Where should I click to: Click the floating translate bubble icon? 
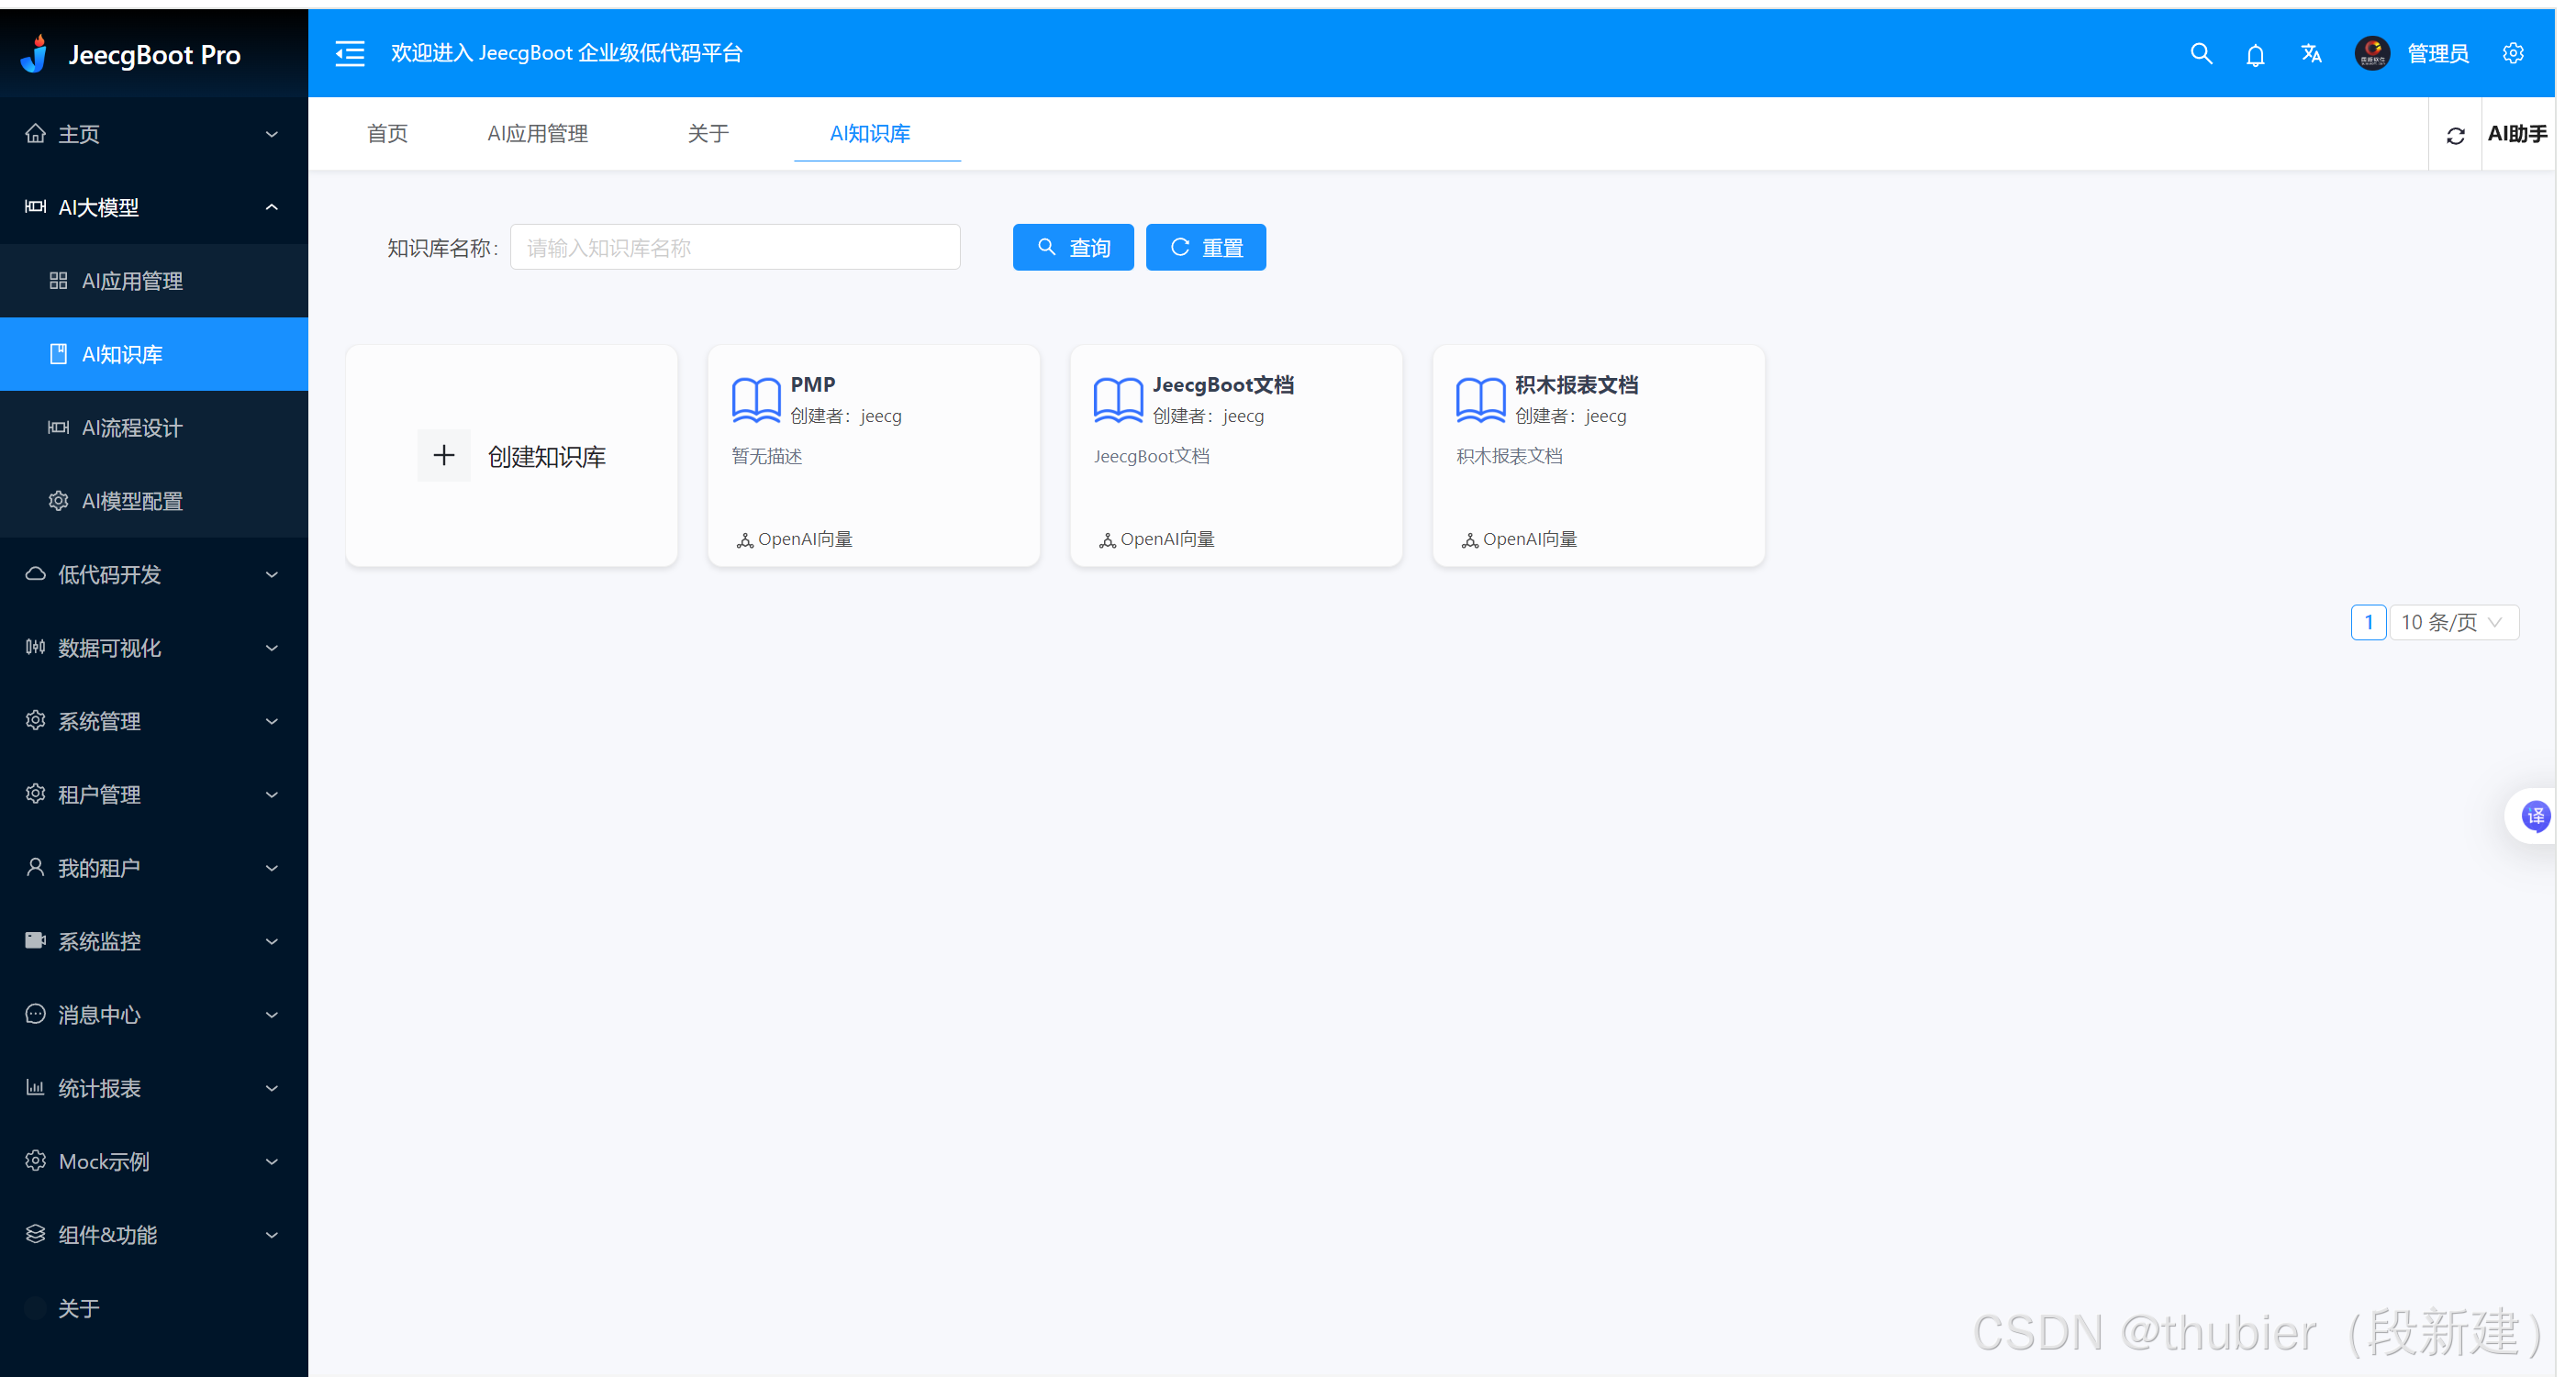[x=2535, y=816]
